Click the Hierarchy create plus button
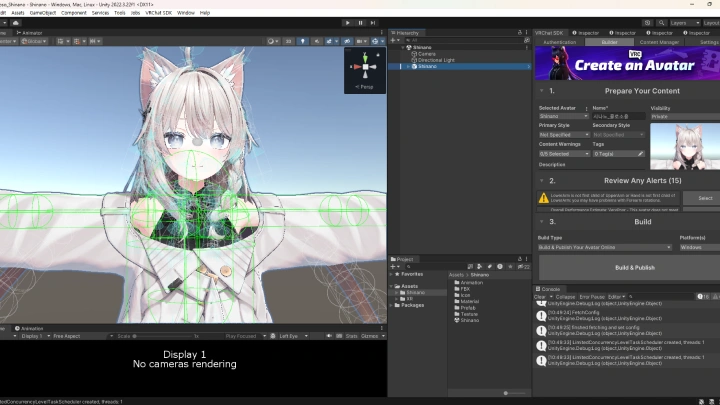Viewport: 720px width, 405px height. (394, 40)
